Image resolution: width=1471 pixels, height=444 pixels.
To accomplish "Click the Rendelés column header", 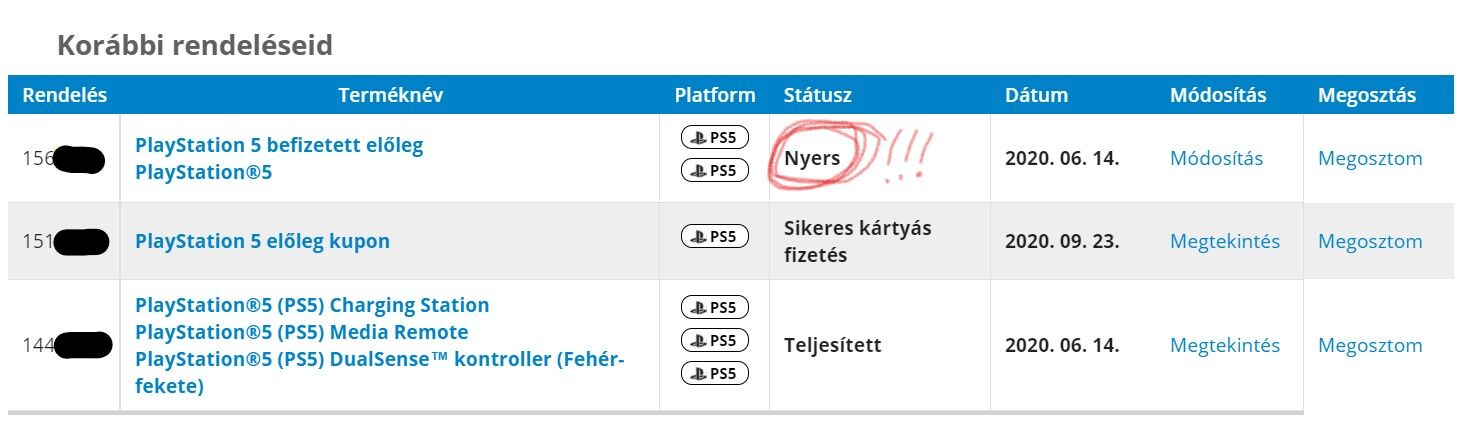I will pos(64,95).
